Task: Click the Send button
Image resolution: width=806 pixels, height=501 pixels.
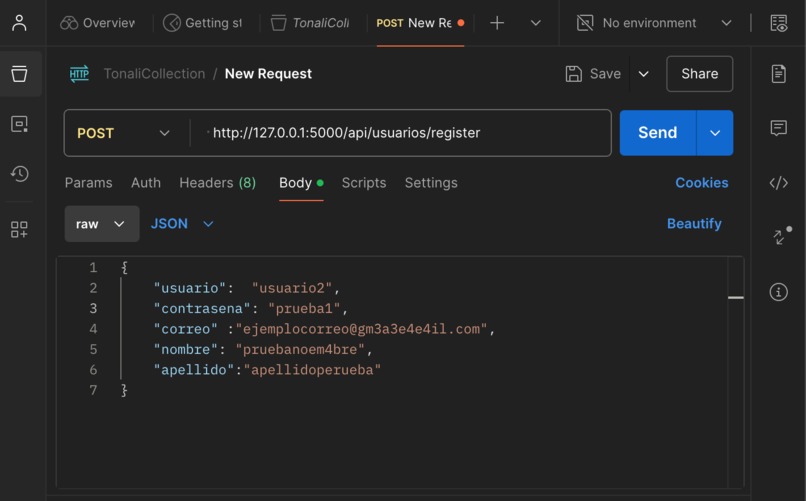Action: click(658, 133)
